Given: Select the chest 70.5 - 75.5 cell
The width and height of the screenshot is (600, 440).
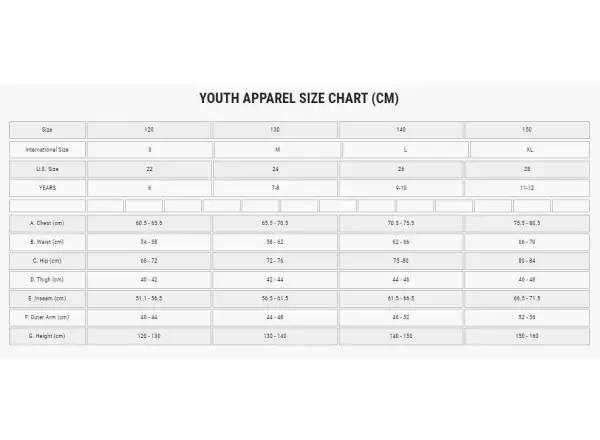Looking at the screenshot, I should pos(401,223).
